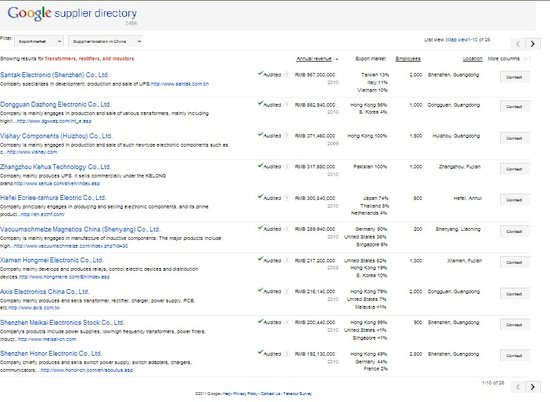Image resolution: width=550 pixels, height=402 pixels.
Task: Click the Contact button for Xiamen Hongmei
Action: coord(514,262)
